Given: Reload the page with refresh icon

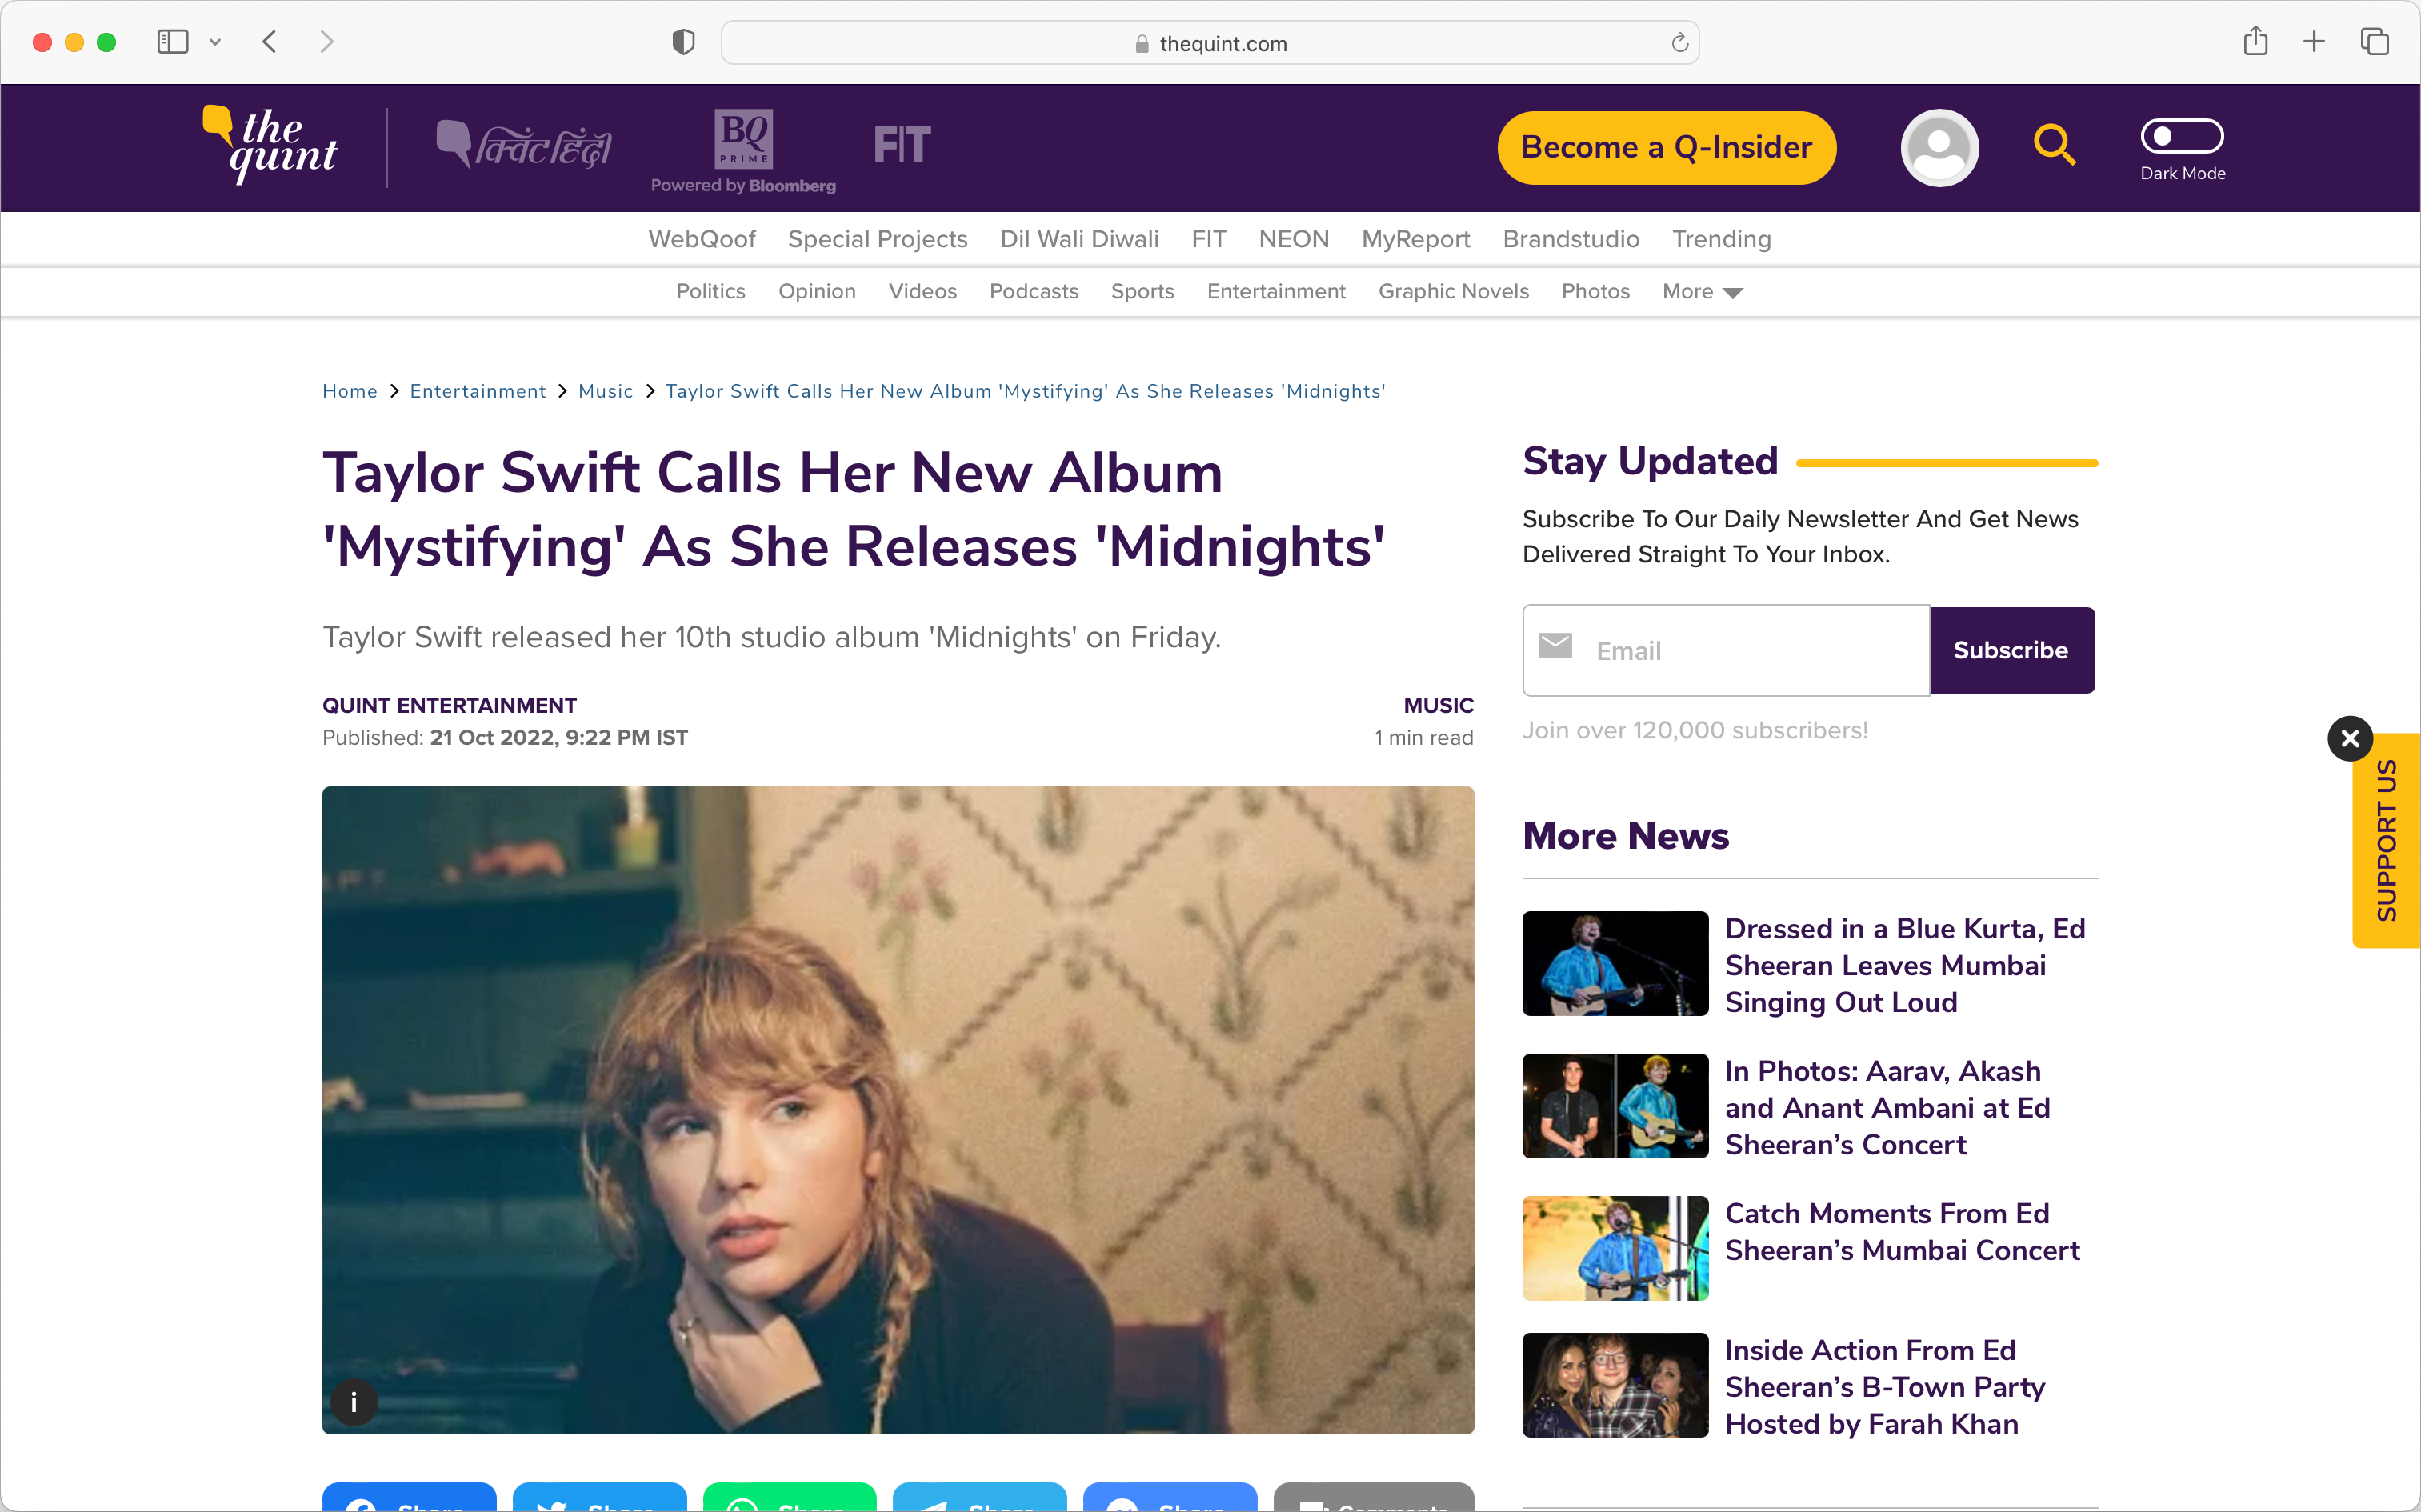Looking at the screenshot, I should click(x=1679, y=43).
